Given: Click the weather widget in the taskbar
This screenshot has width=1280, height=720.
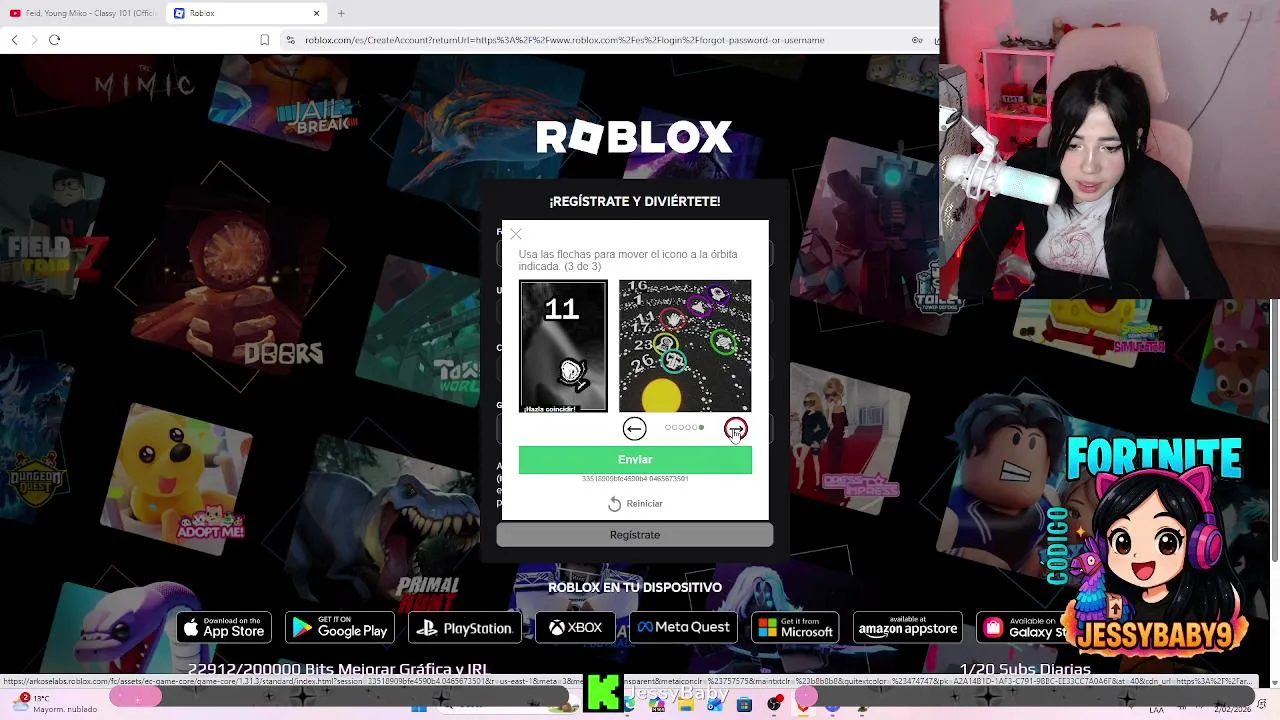Looking at the screenshot, I should (55, 703).
